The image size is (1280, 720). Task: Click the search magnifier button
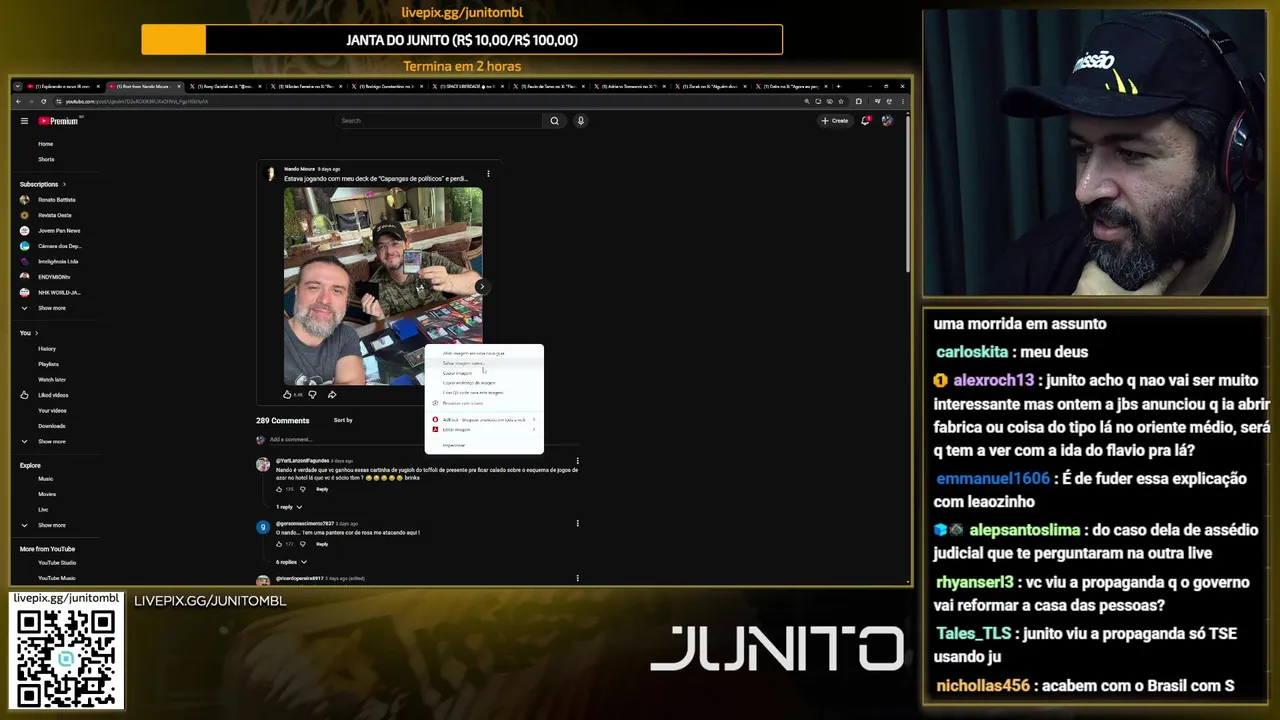tap(554, 121)
